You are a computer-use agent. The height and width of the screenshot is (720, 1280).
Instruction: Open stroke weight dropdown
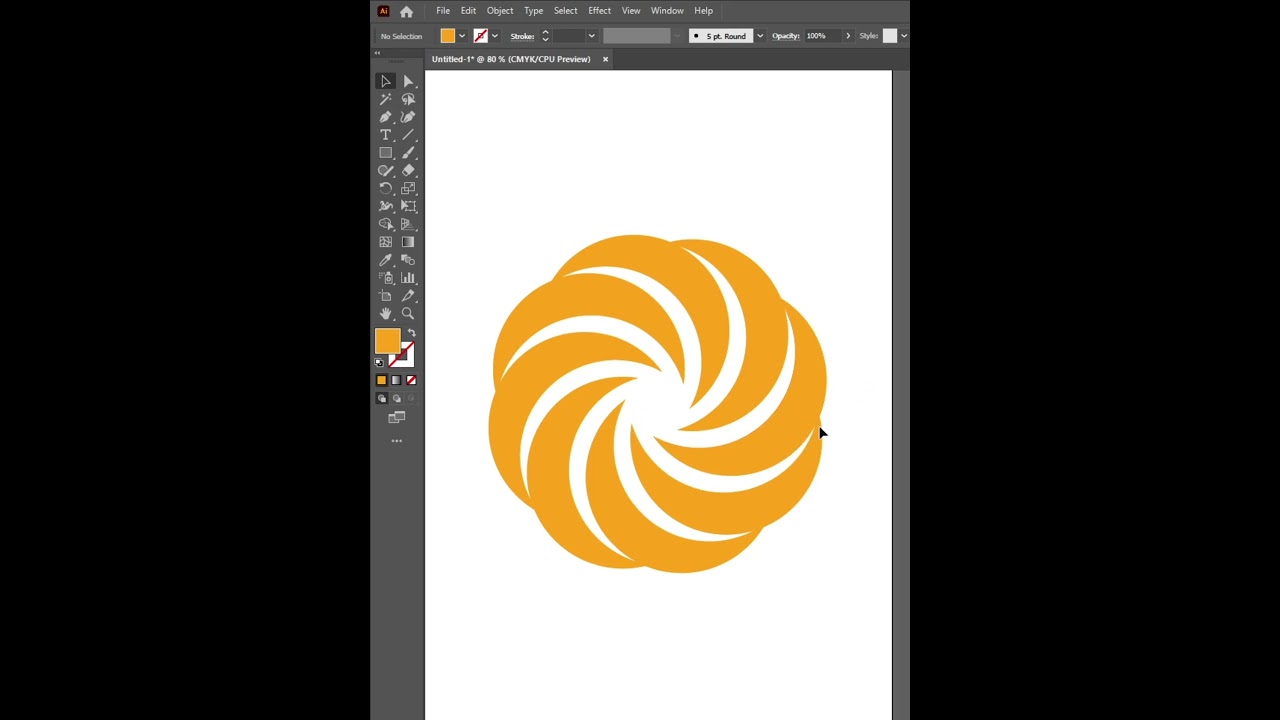pyautogui.click(x=591, y=36)
